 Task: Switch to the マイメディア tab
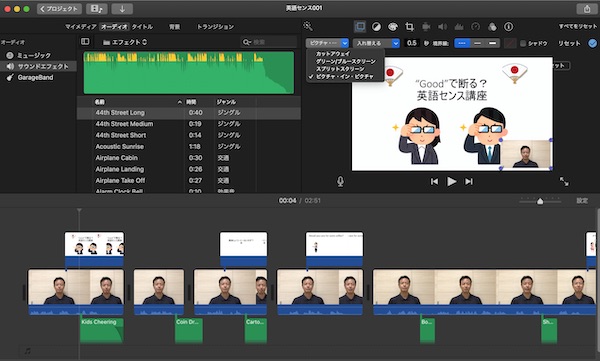tap(80, 26)
